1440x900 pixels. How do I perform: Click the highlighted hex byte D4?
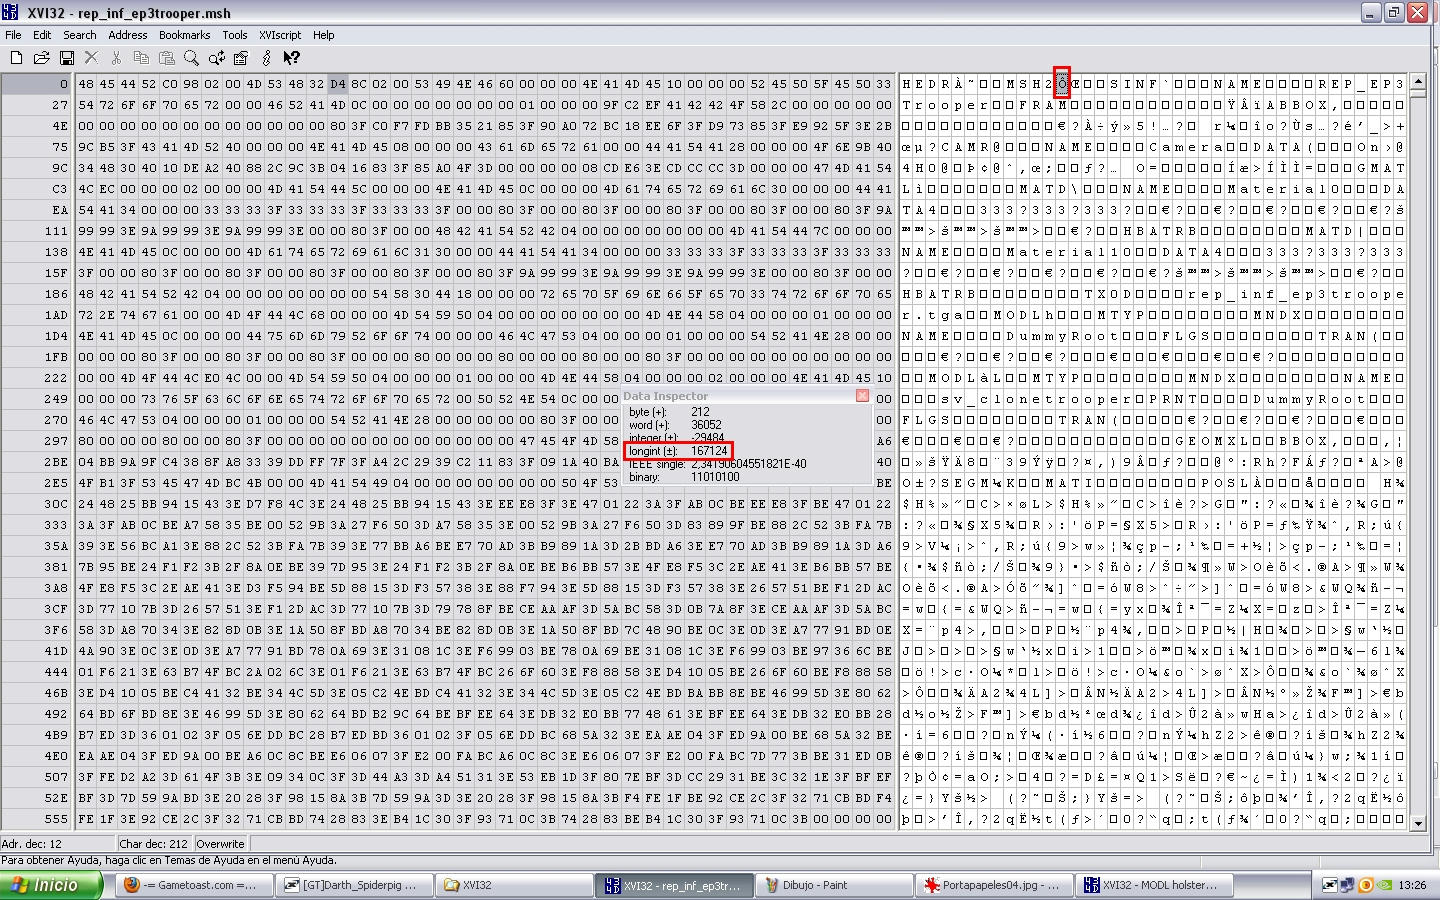tap(337, 84)
